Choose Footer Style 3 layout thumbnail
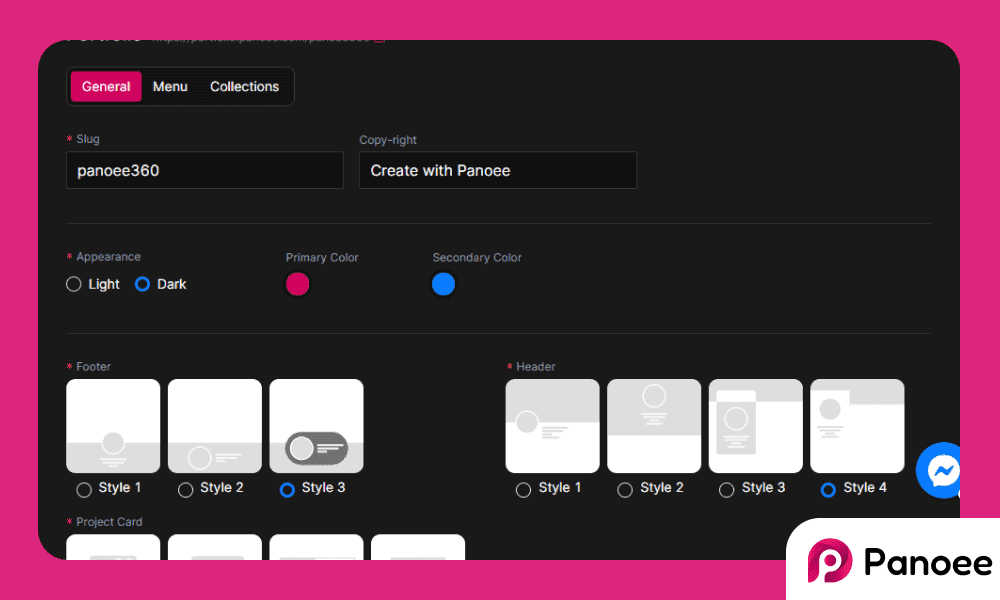Screen dimensions: 1000x600 [x=316, y=426]
